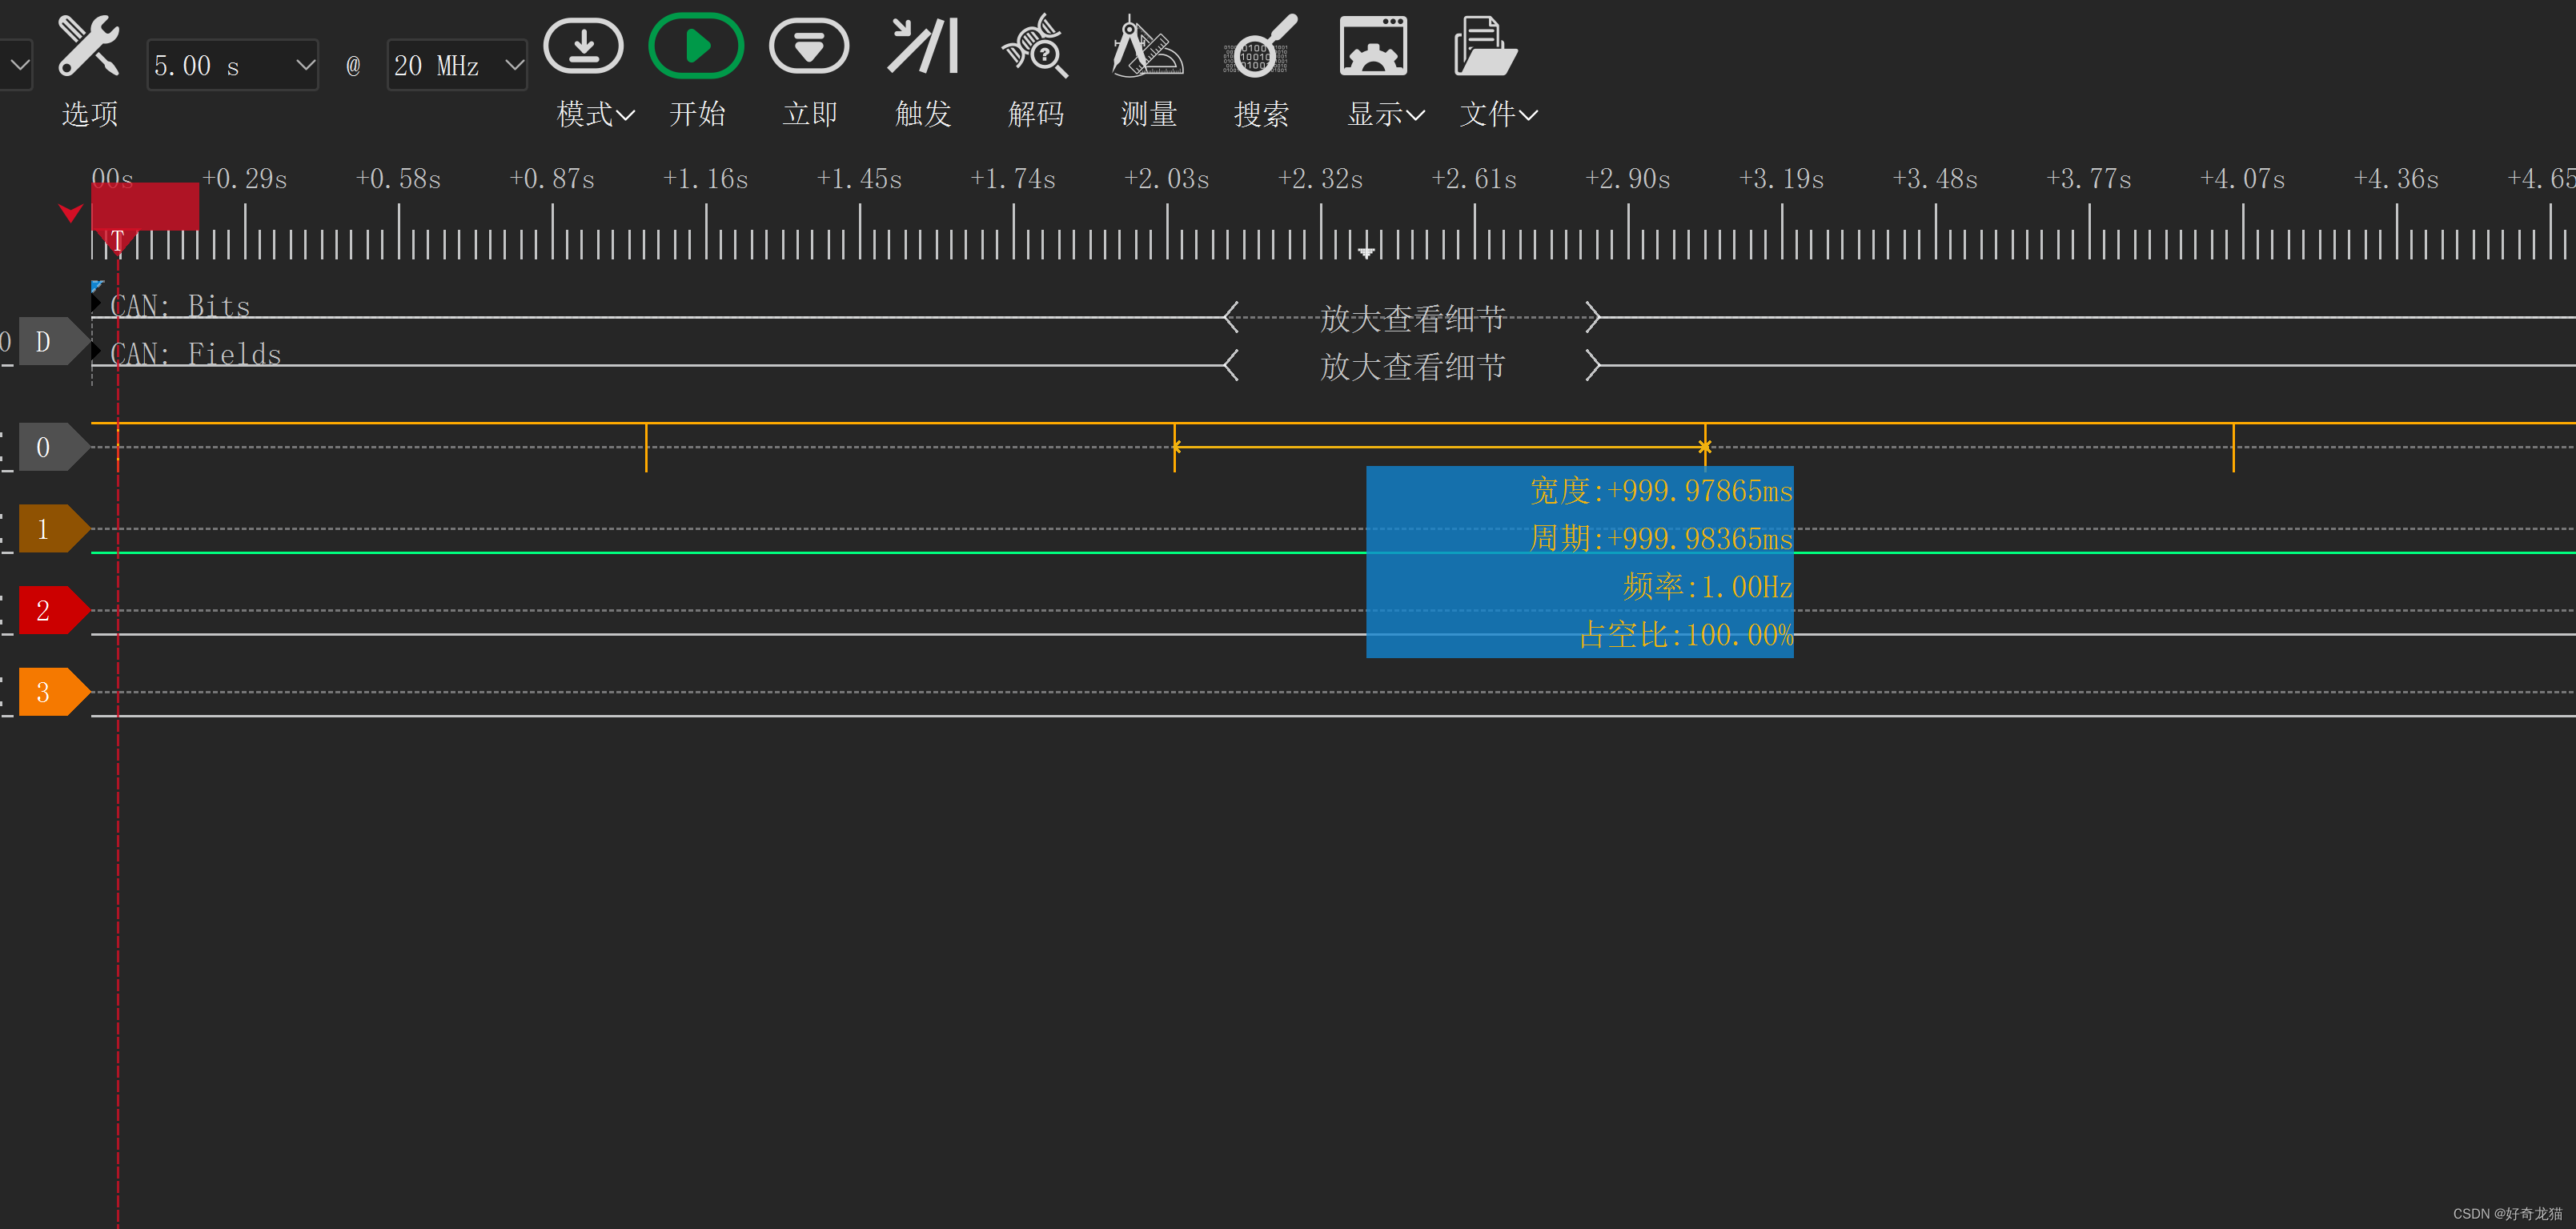The height and width of the screenshot is (1229, 2576).
Task: Open the 搜索 search icon
Action: pyautogui.click(x=1260, y=47)
